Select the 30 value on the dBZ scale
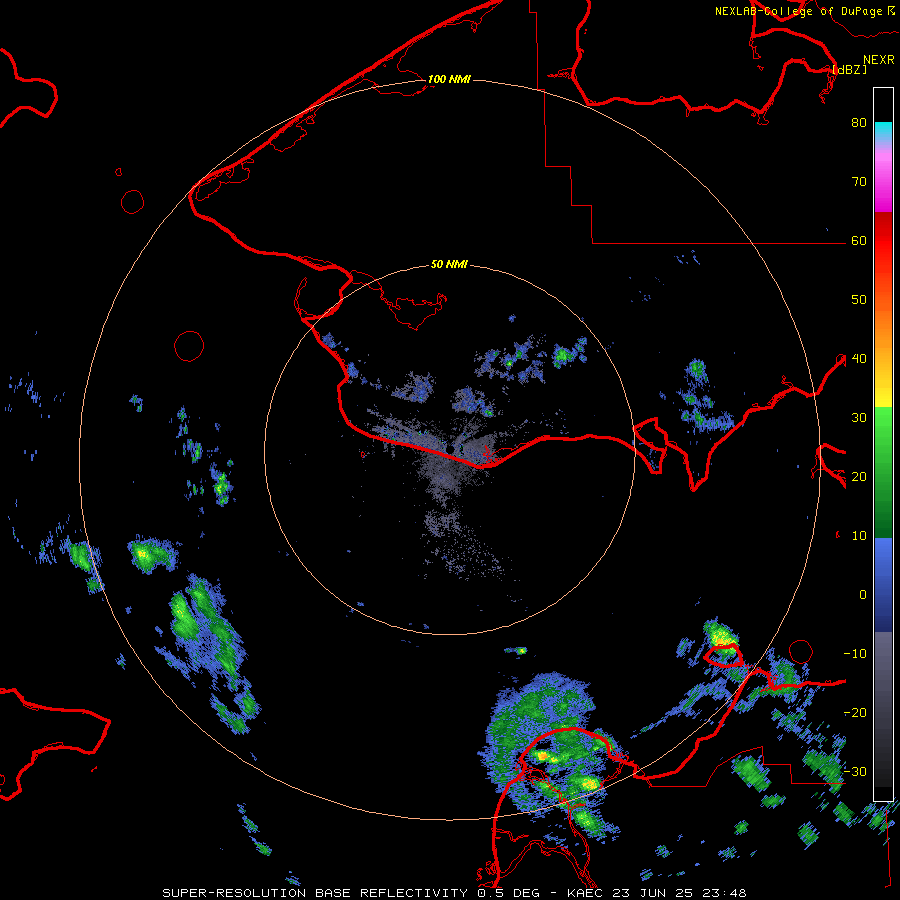900x900 pixels. (x=859, y=418)
